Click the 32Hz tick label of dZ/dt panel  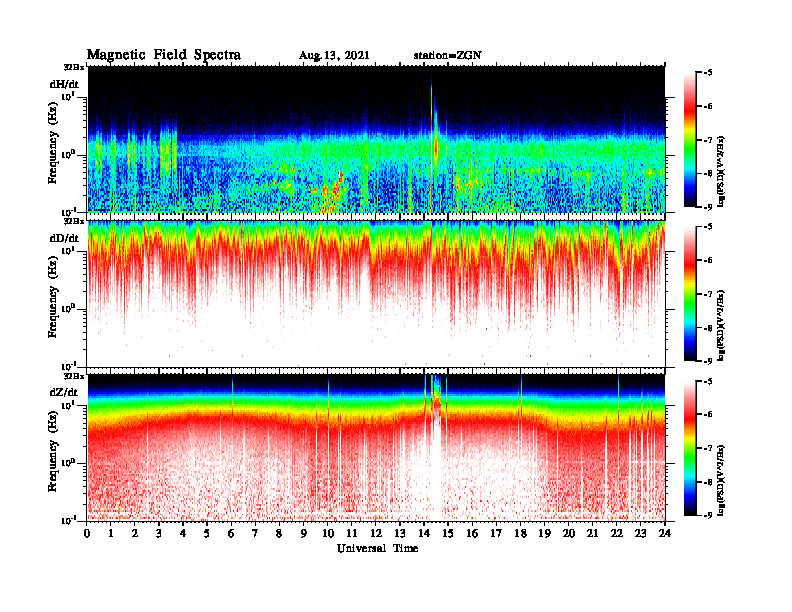click(73, 376)
